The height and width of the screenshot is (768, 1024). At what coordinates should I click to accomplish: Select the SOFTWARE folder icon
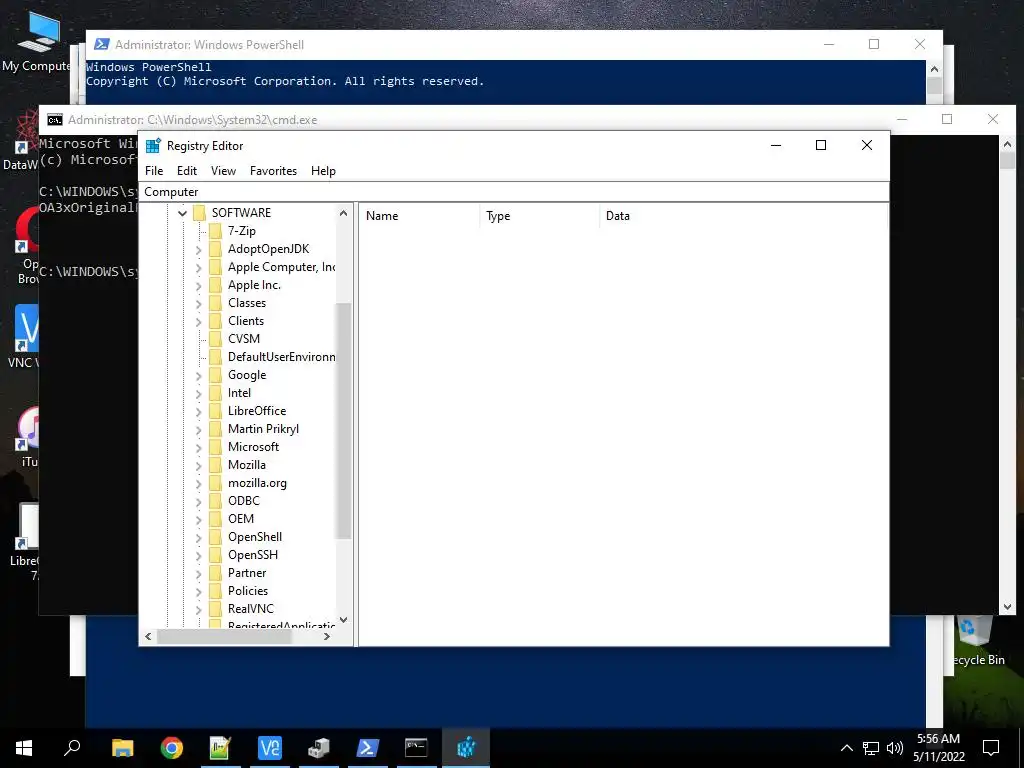(x=200, y=213)
